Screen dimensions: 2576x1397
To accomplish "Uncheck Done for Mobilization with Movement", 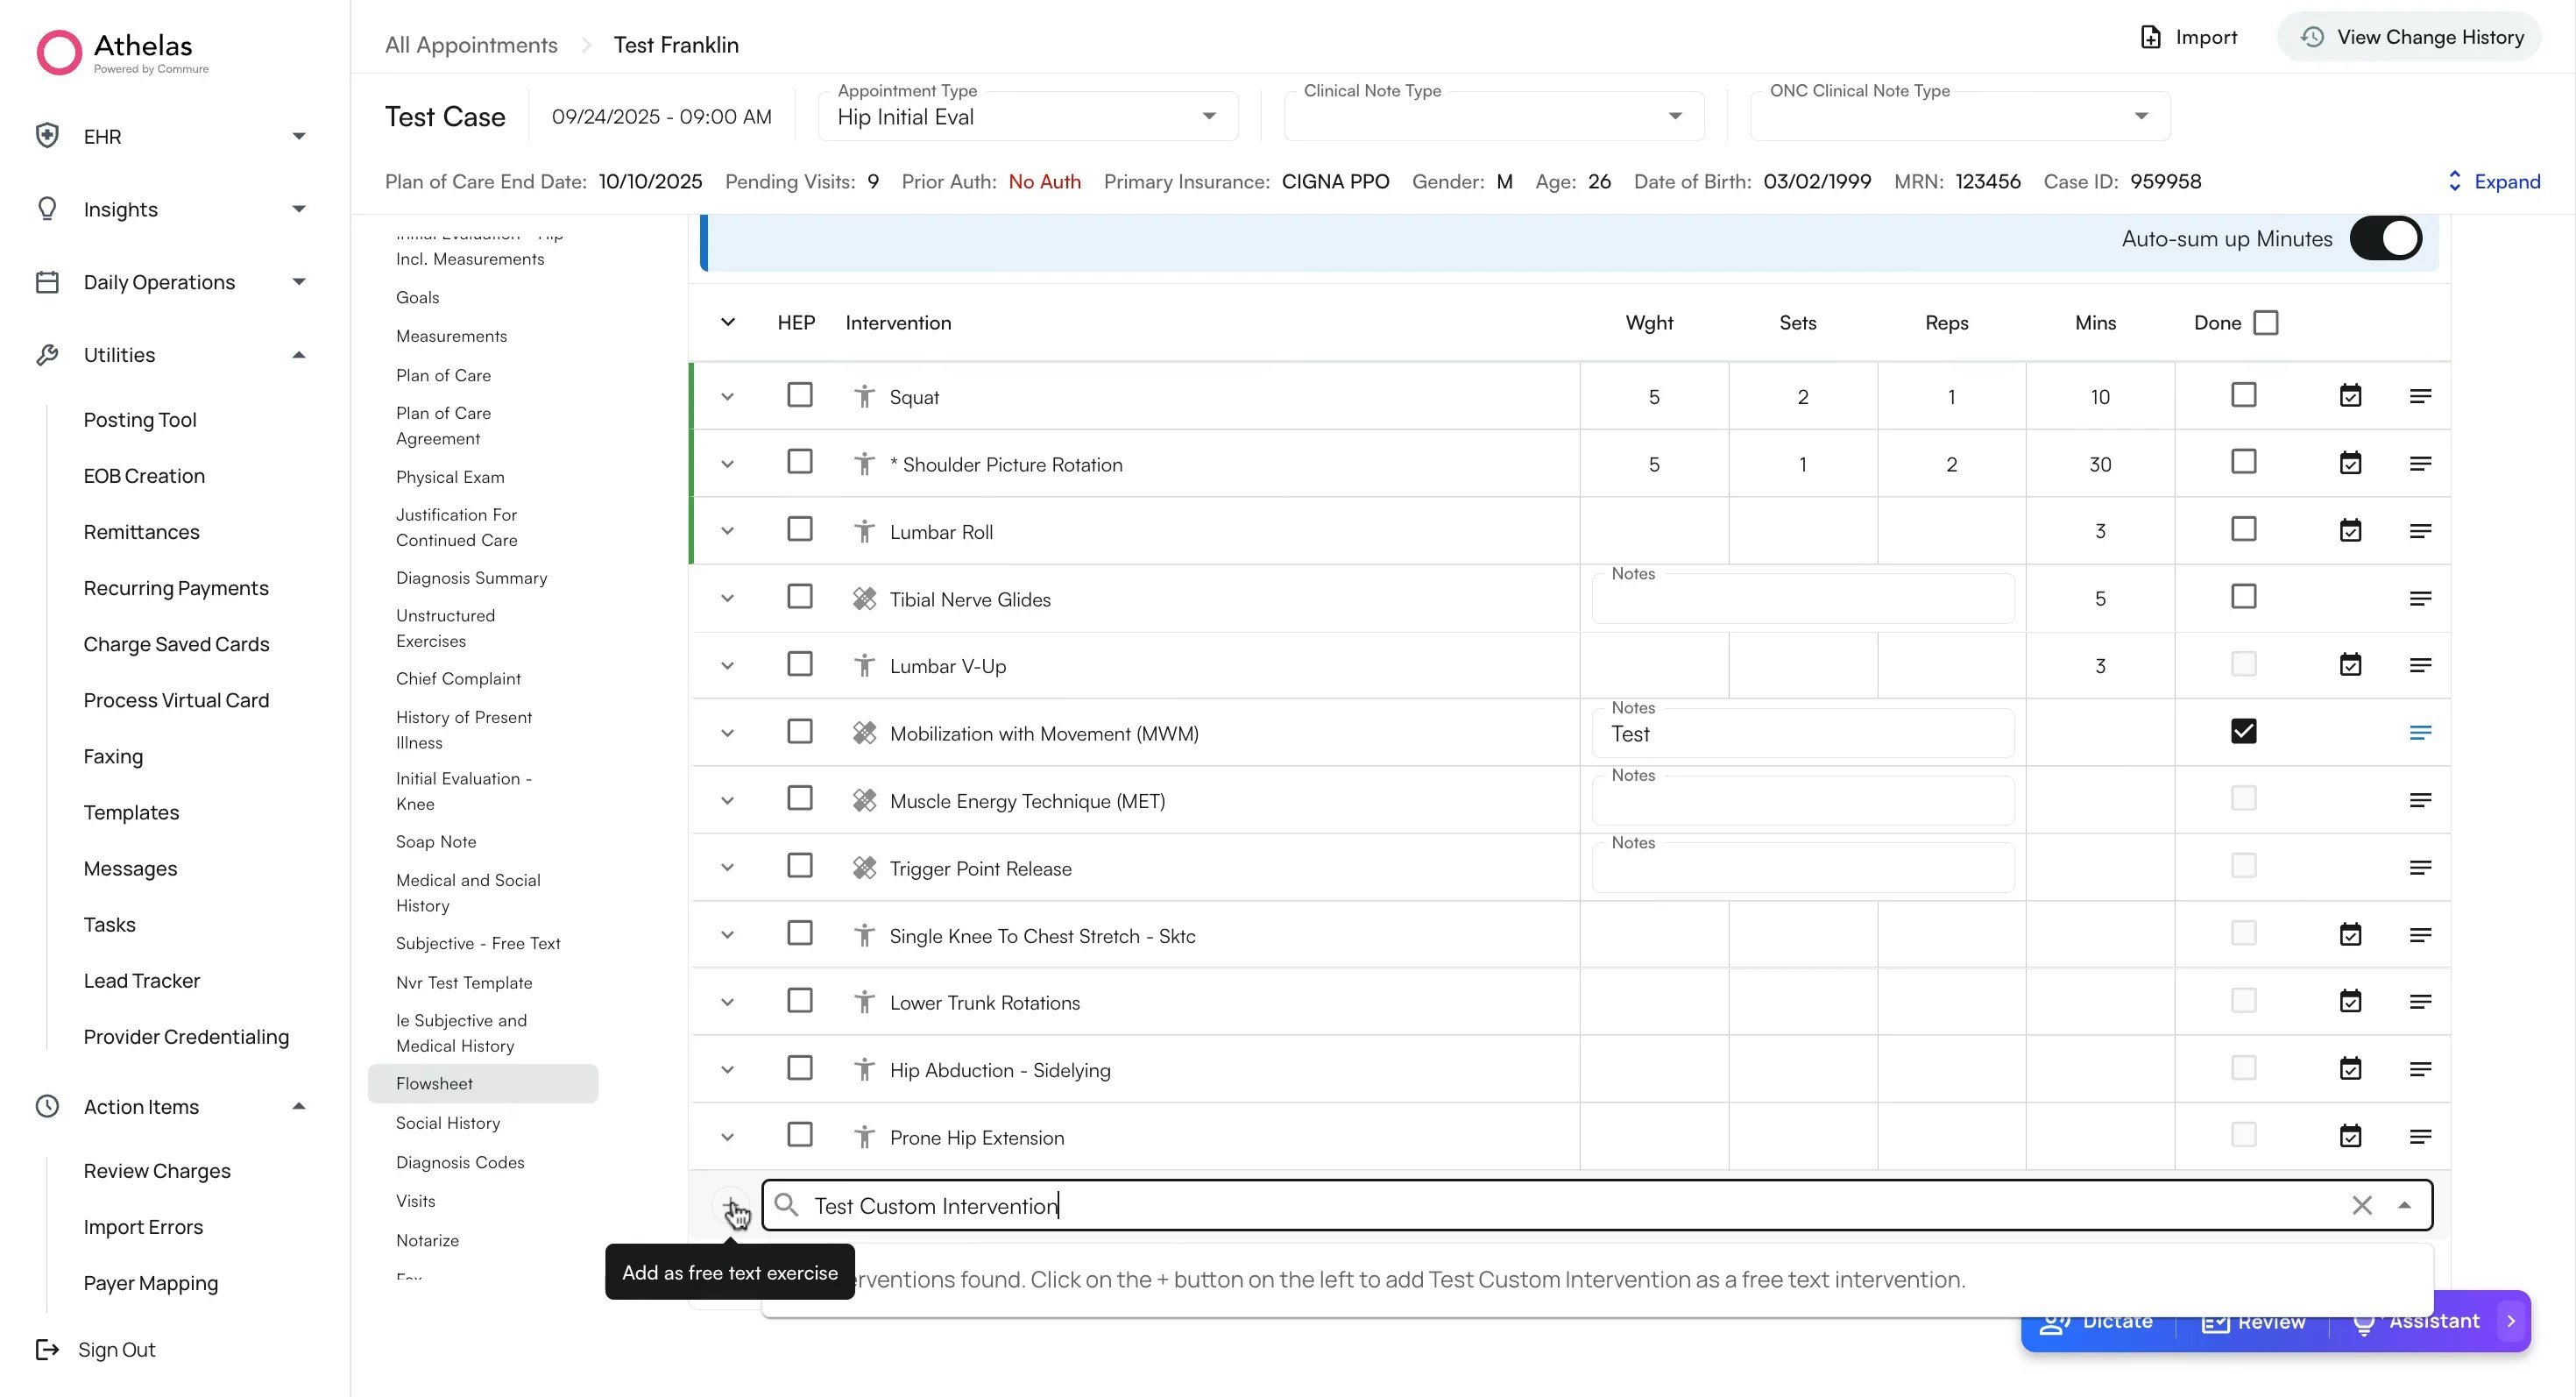I will [x=2244, y=731].
